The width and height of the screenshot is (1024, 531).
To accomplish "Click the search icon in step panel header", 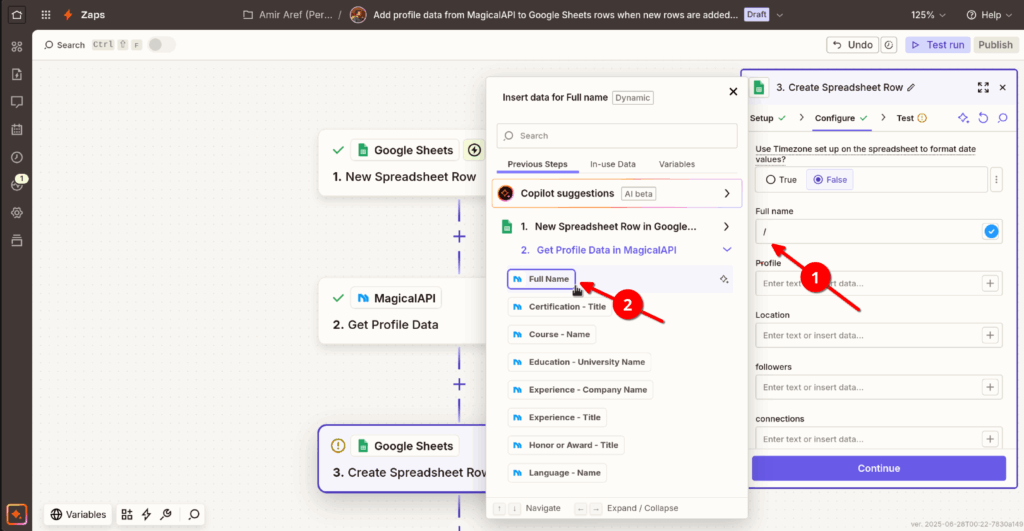I will 1002,118.
